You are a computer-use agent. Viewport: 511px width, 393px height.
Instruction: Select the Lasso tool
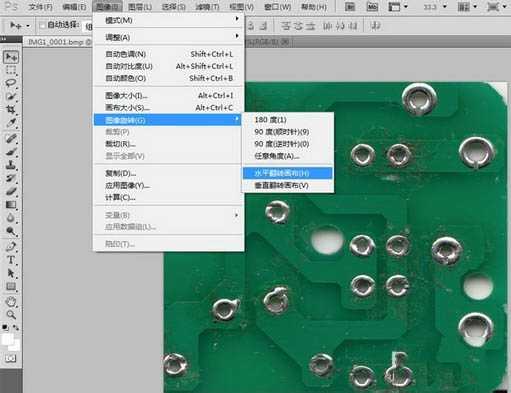11,83
